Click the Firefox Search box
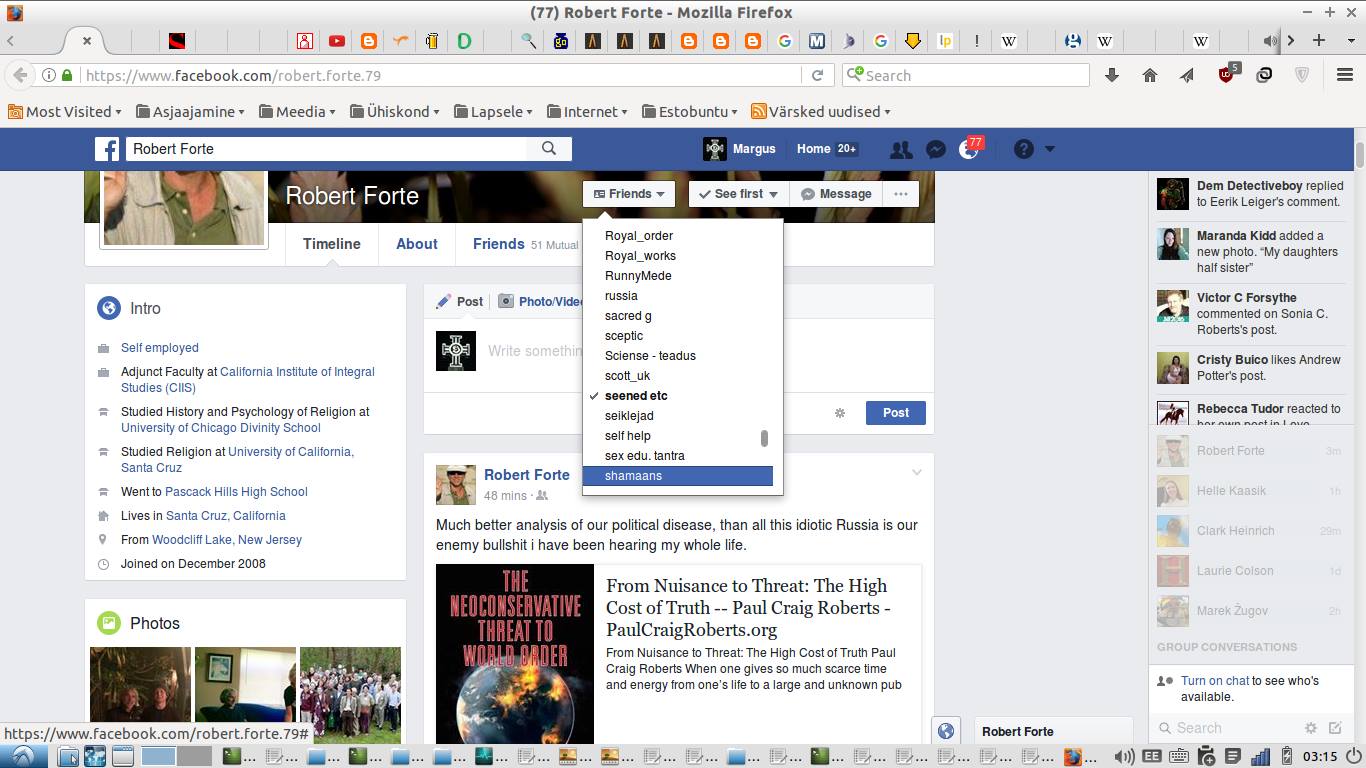The width and height of the screenshot is (1366, 768). 966,75
